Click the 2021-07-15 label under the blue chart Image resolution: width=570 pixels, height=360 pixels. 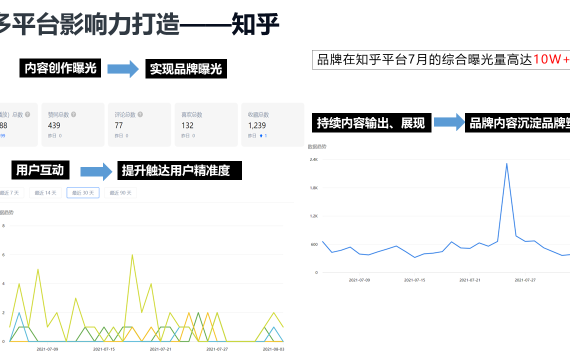click(414, 280)
